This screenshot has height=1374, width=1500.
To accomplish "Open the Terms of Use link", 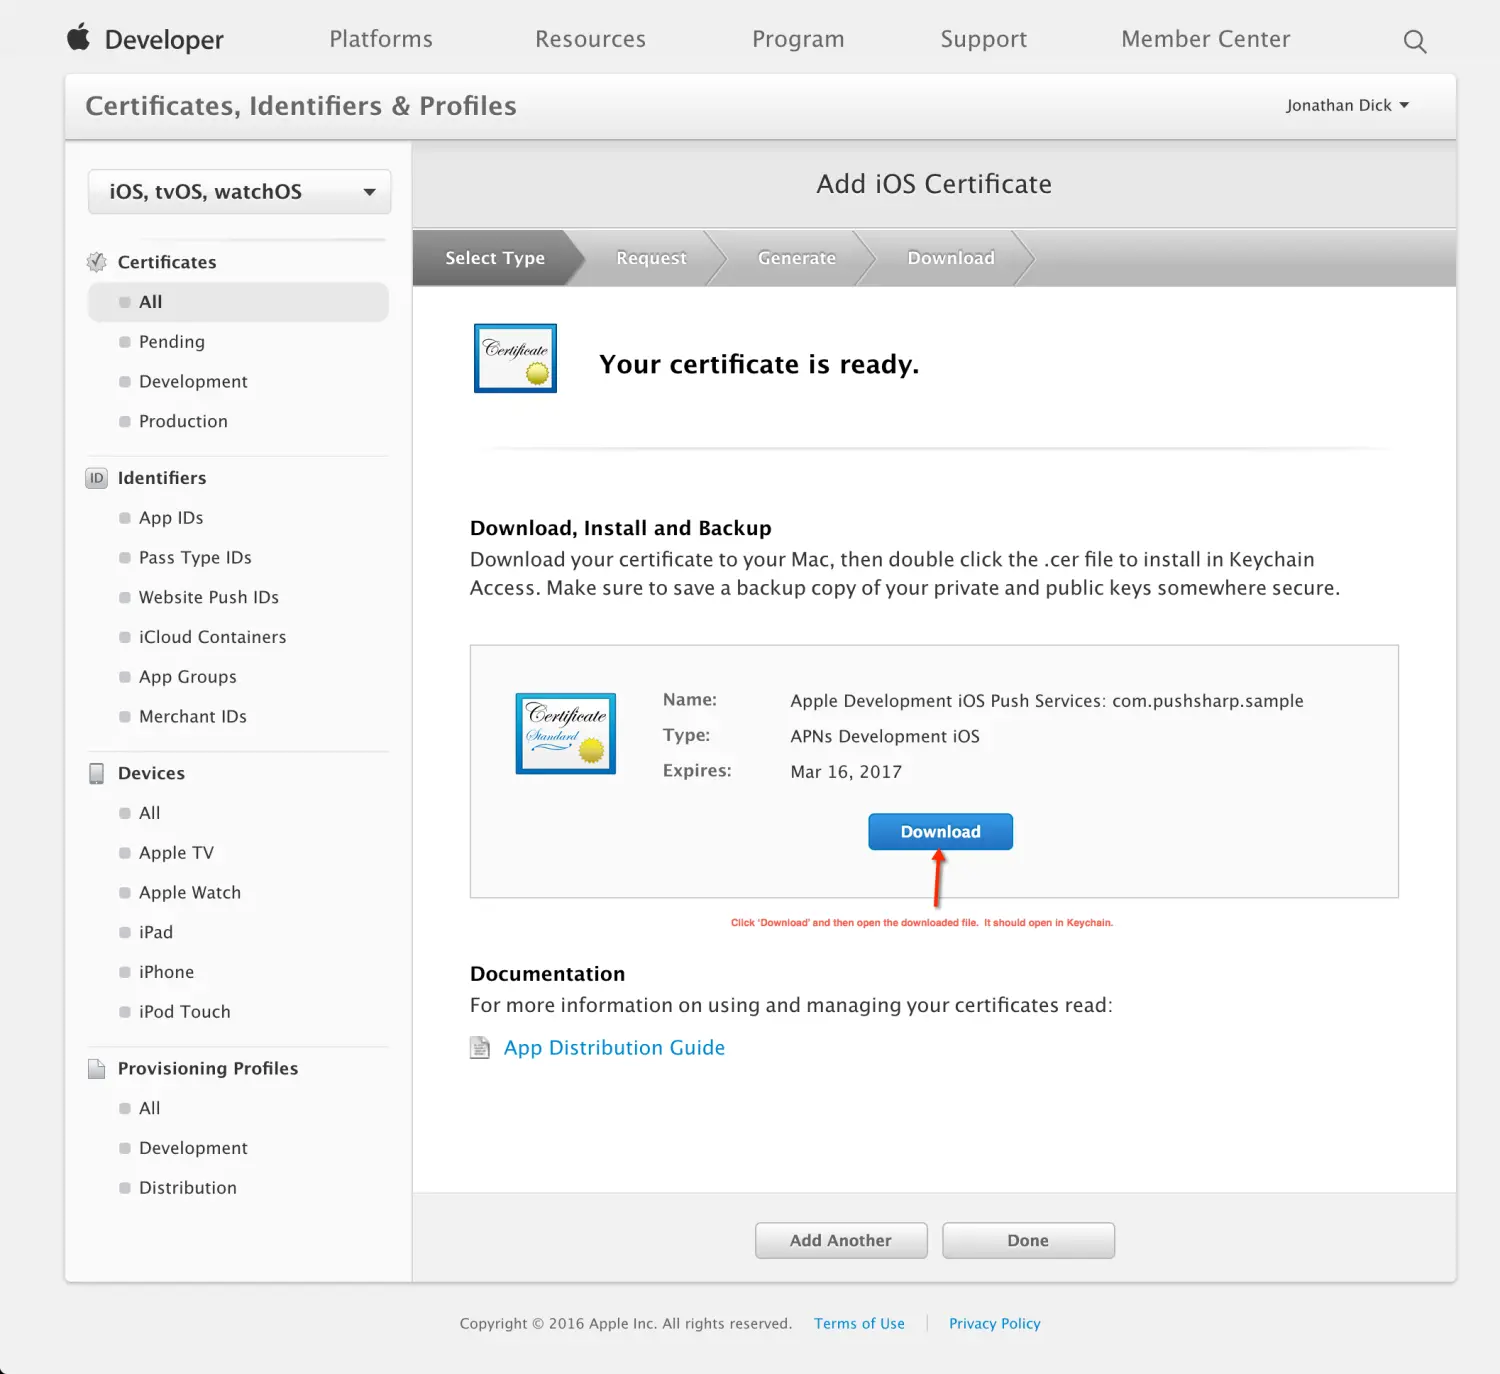I will click(x=859, y=1323).
